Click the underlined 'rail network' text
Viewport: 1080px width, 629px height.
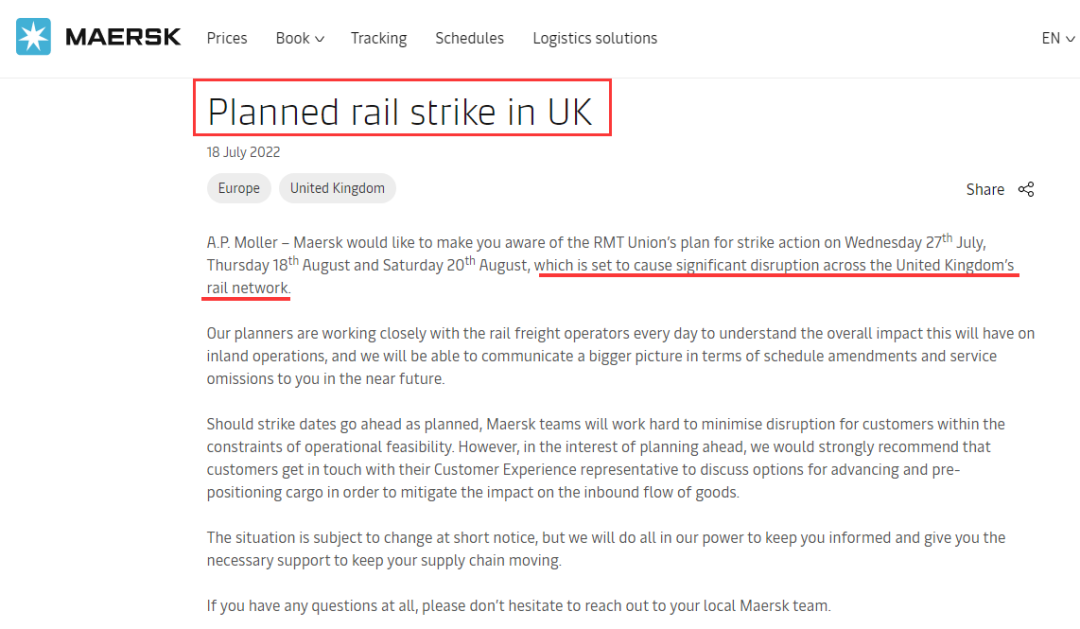[x=248, y=288]
